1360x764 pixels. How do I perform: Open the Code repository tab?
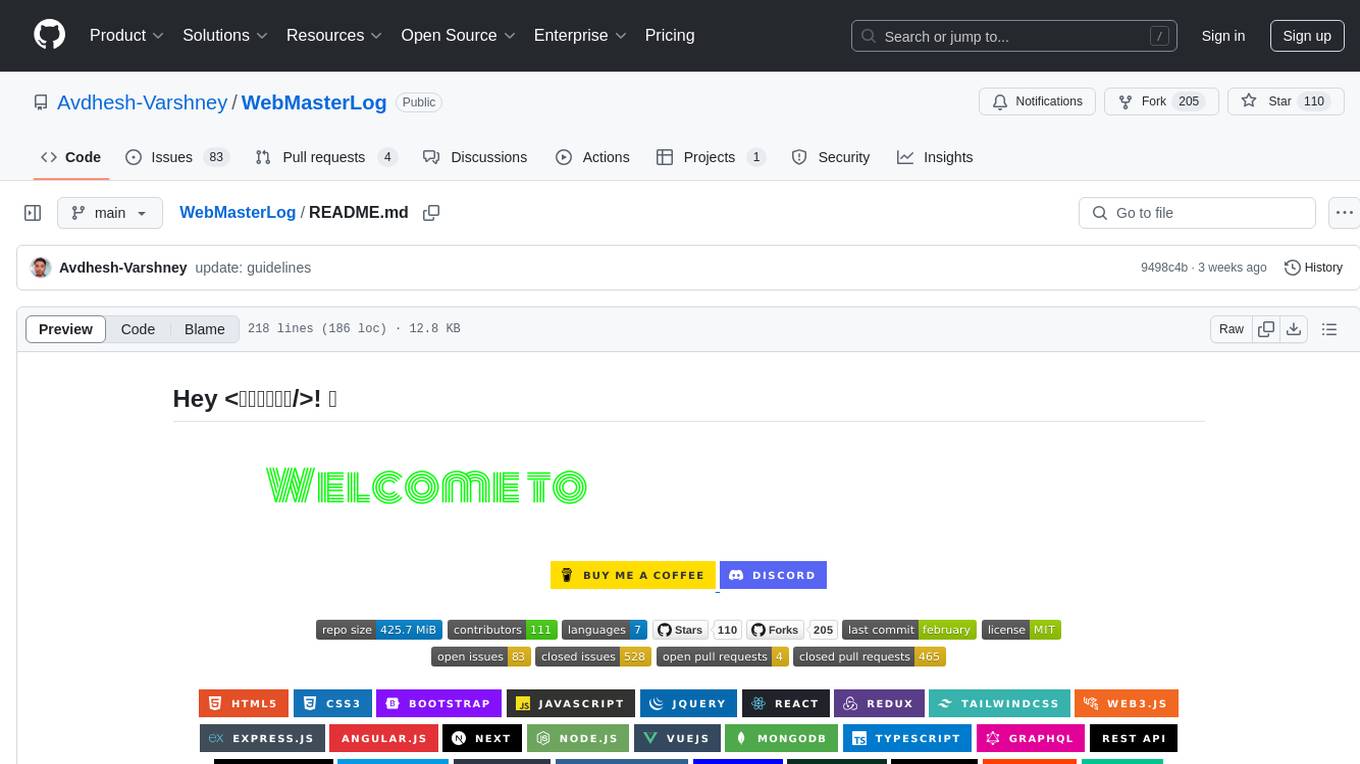tap(70, 157)
